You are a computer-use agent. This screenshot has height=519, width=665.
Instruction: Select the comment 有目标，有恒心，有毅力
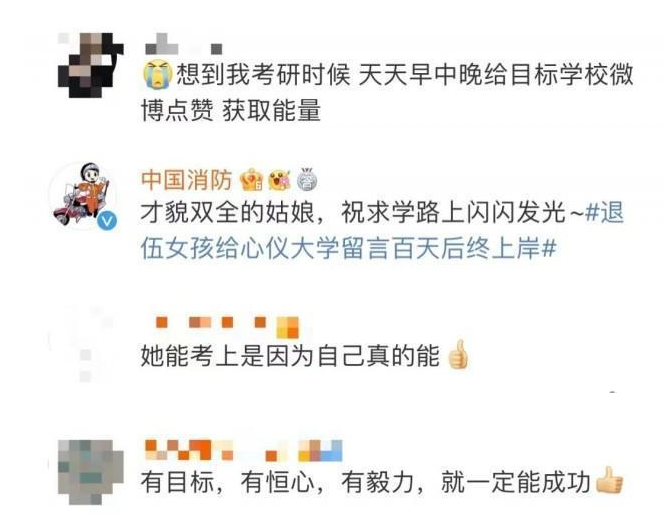coord(382,481)
